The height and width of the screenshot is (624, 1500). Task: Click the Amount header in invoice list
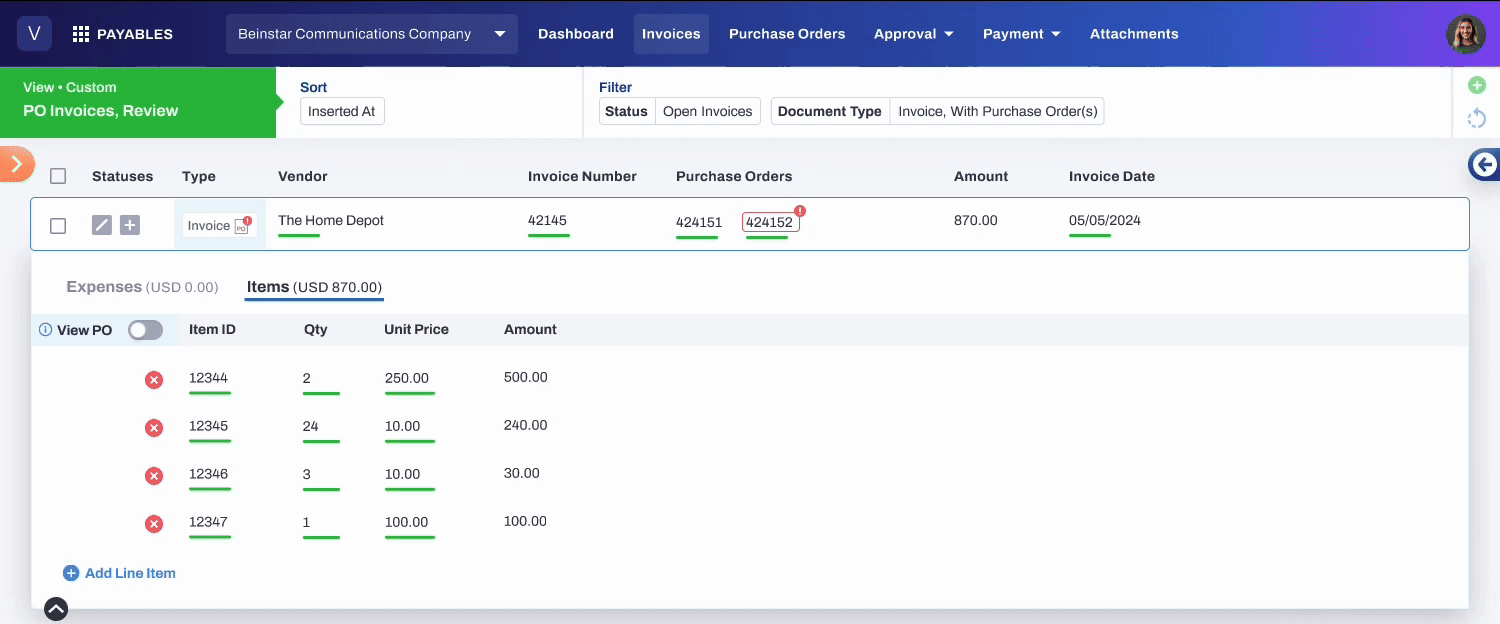(x=981, y=176)
